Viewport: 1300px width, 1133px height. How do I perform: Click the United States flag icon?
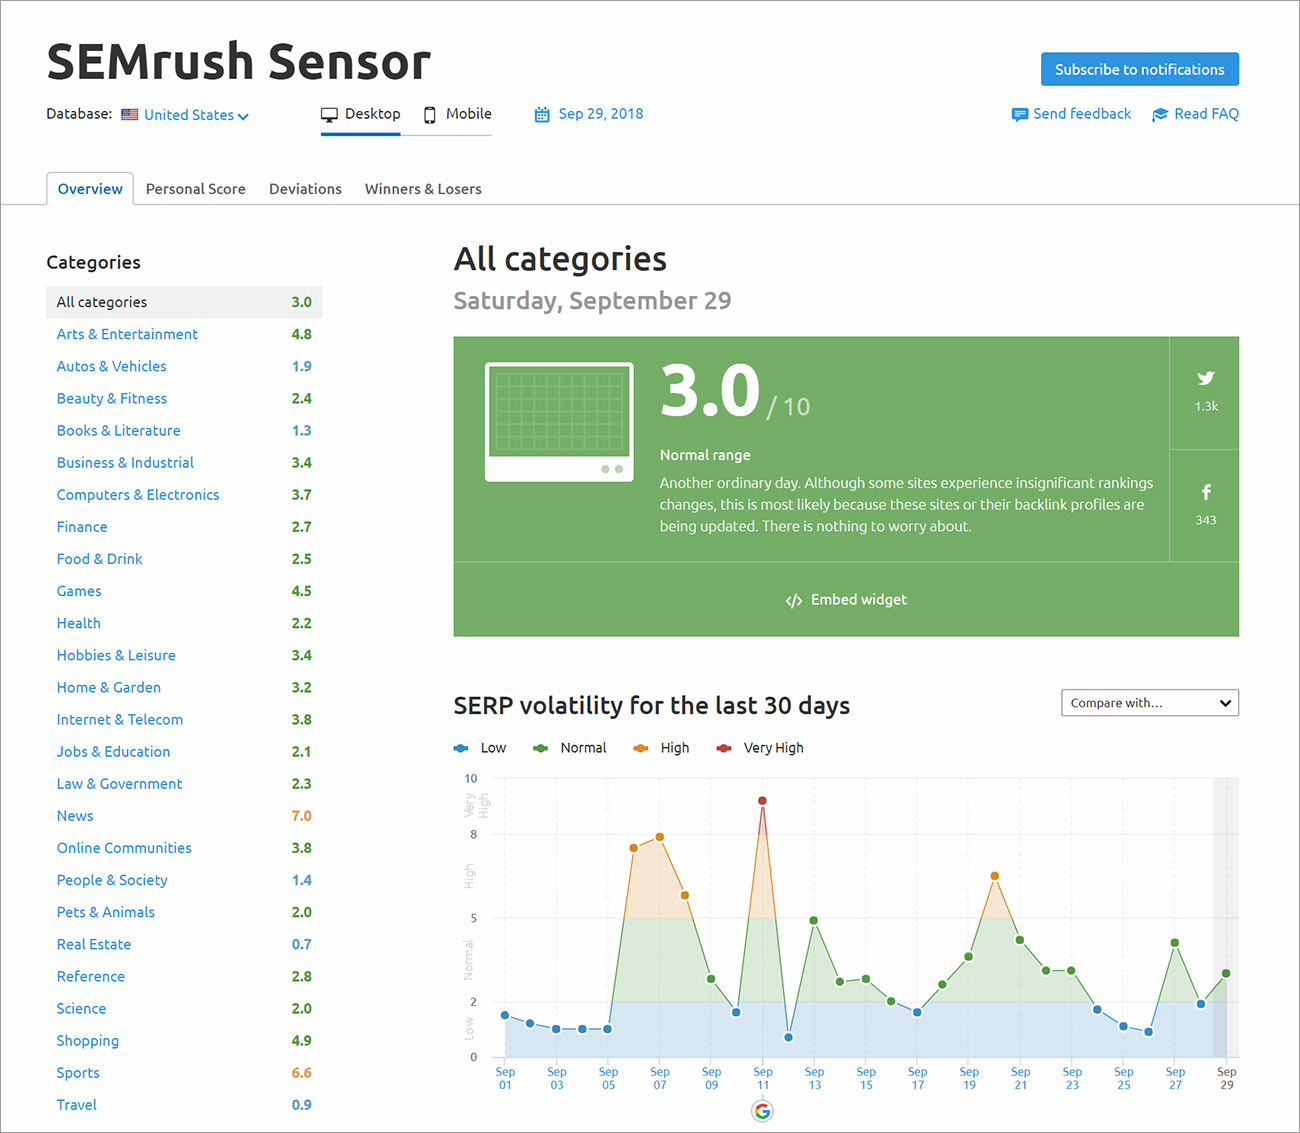(130, 115)
